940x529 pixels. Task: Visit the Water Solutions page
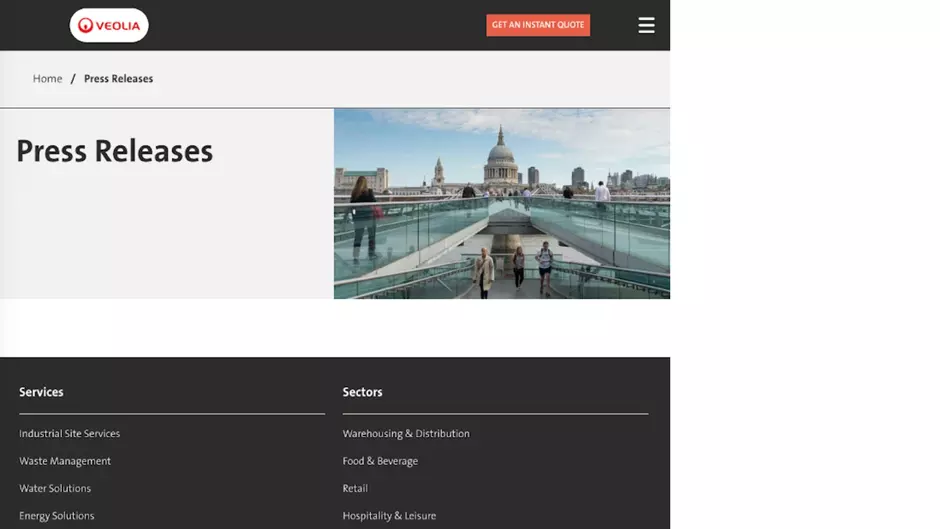pos(55,488)
